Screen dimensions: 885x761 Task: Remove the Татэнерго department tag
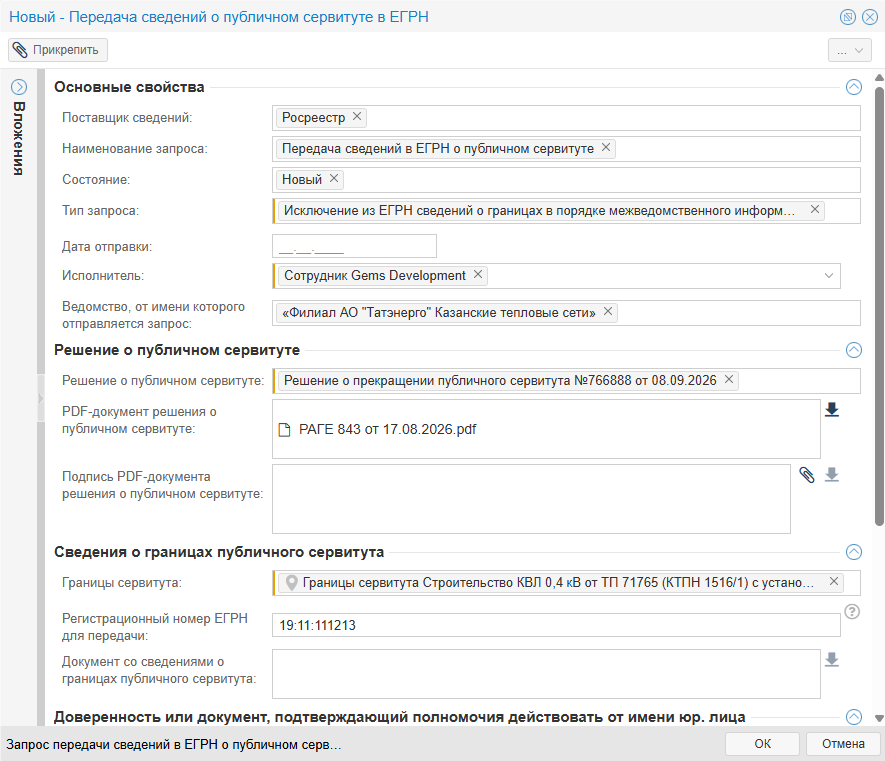608,312
